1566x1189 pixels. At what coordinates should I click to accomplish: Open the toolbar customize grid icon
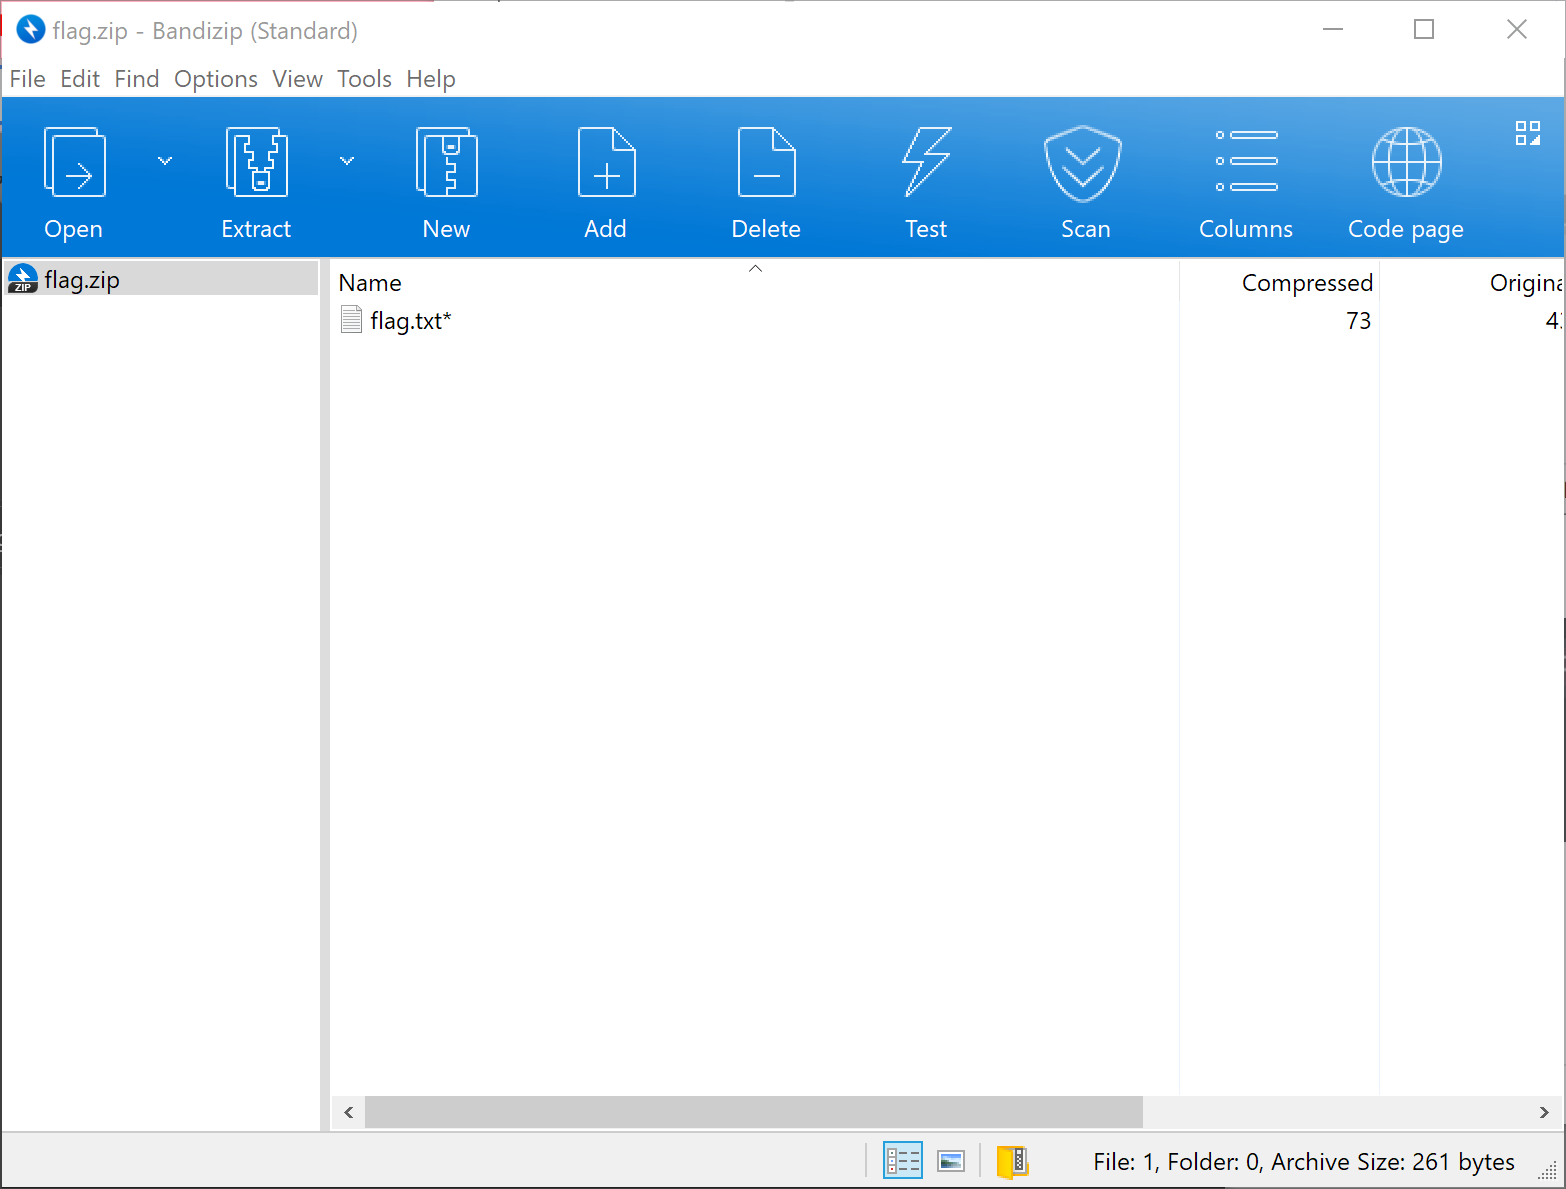pos(1527,133)
